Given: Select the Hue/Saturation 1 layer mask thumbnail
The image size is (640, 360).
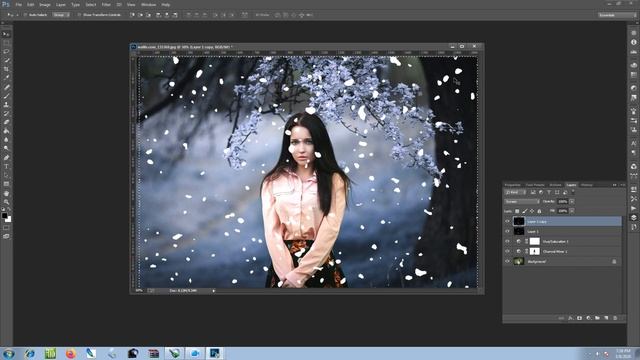Looking at the screenshot, I should click(x=535, y=241).
